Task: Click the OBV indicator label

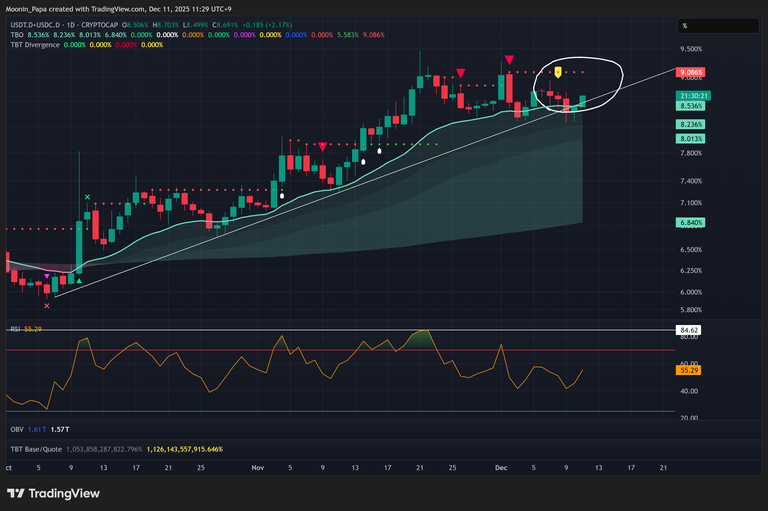Action: click(16, 429)
